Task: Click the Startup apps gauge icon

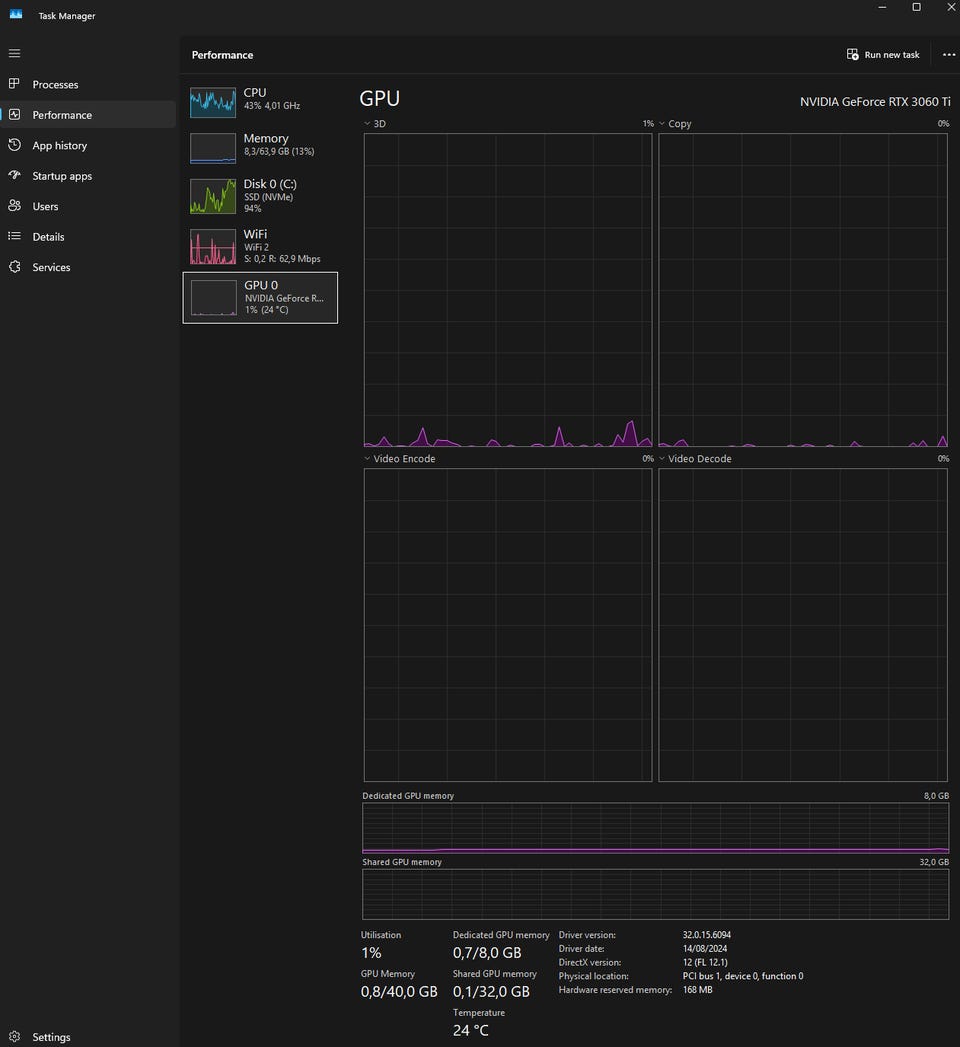Action: (14, 175)
